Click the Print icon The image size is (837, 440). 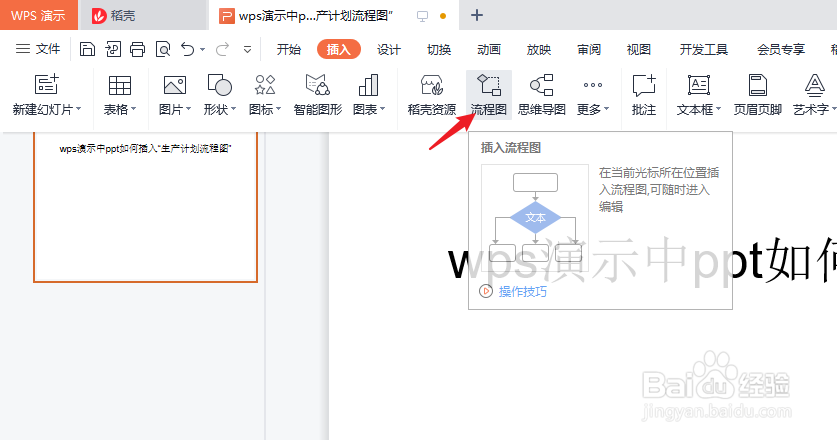138,49
